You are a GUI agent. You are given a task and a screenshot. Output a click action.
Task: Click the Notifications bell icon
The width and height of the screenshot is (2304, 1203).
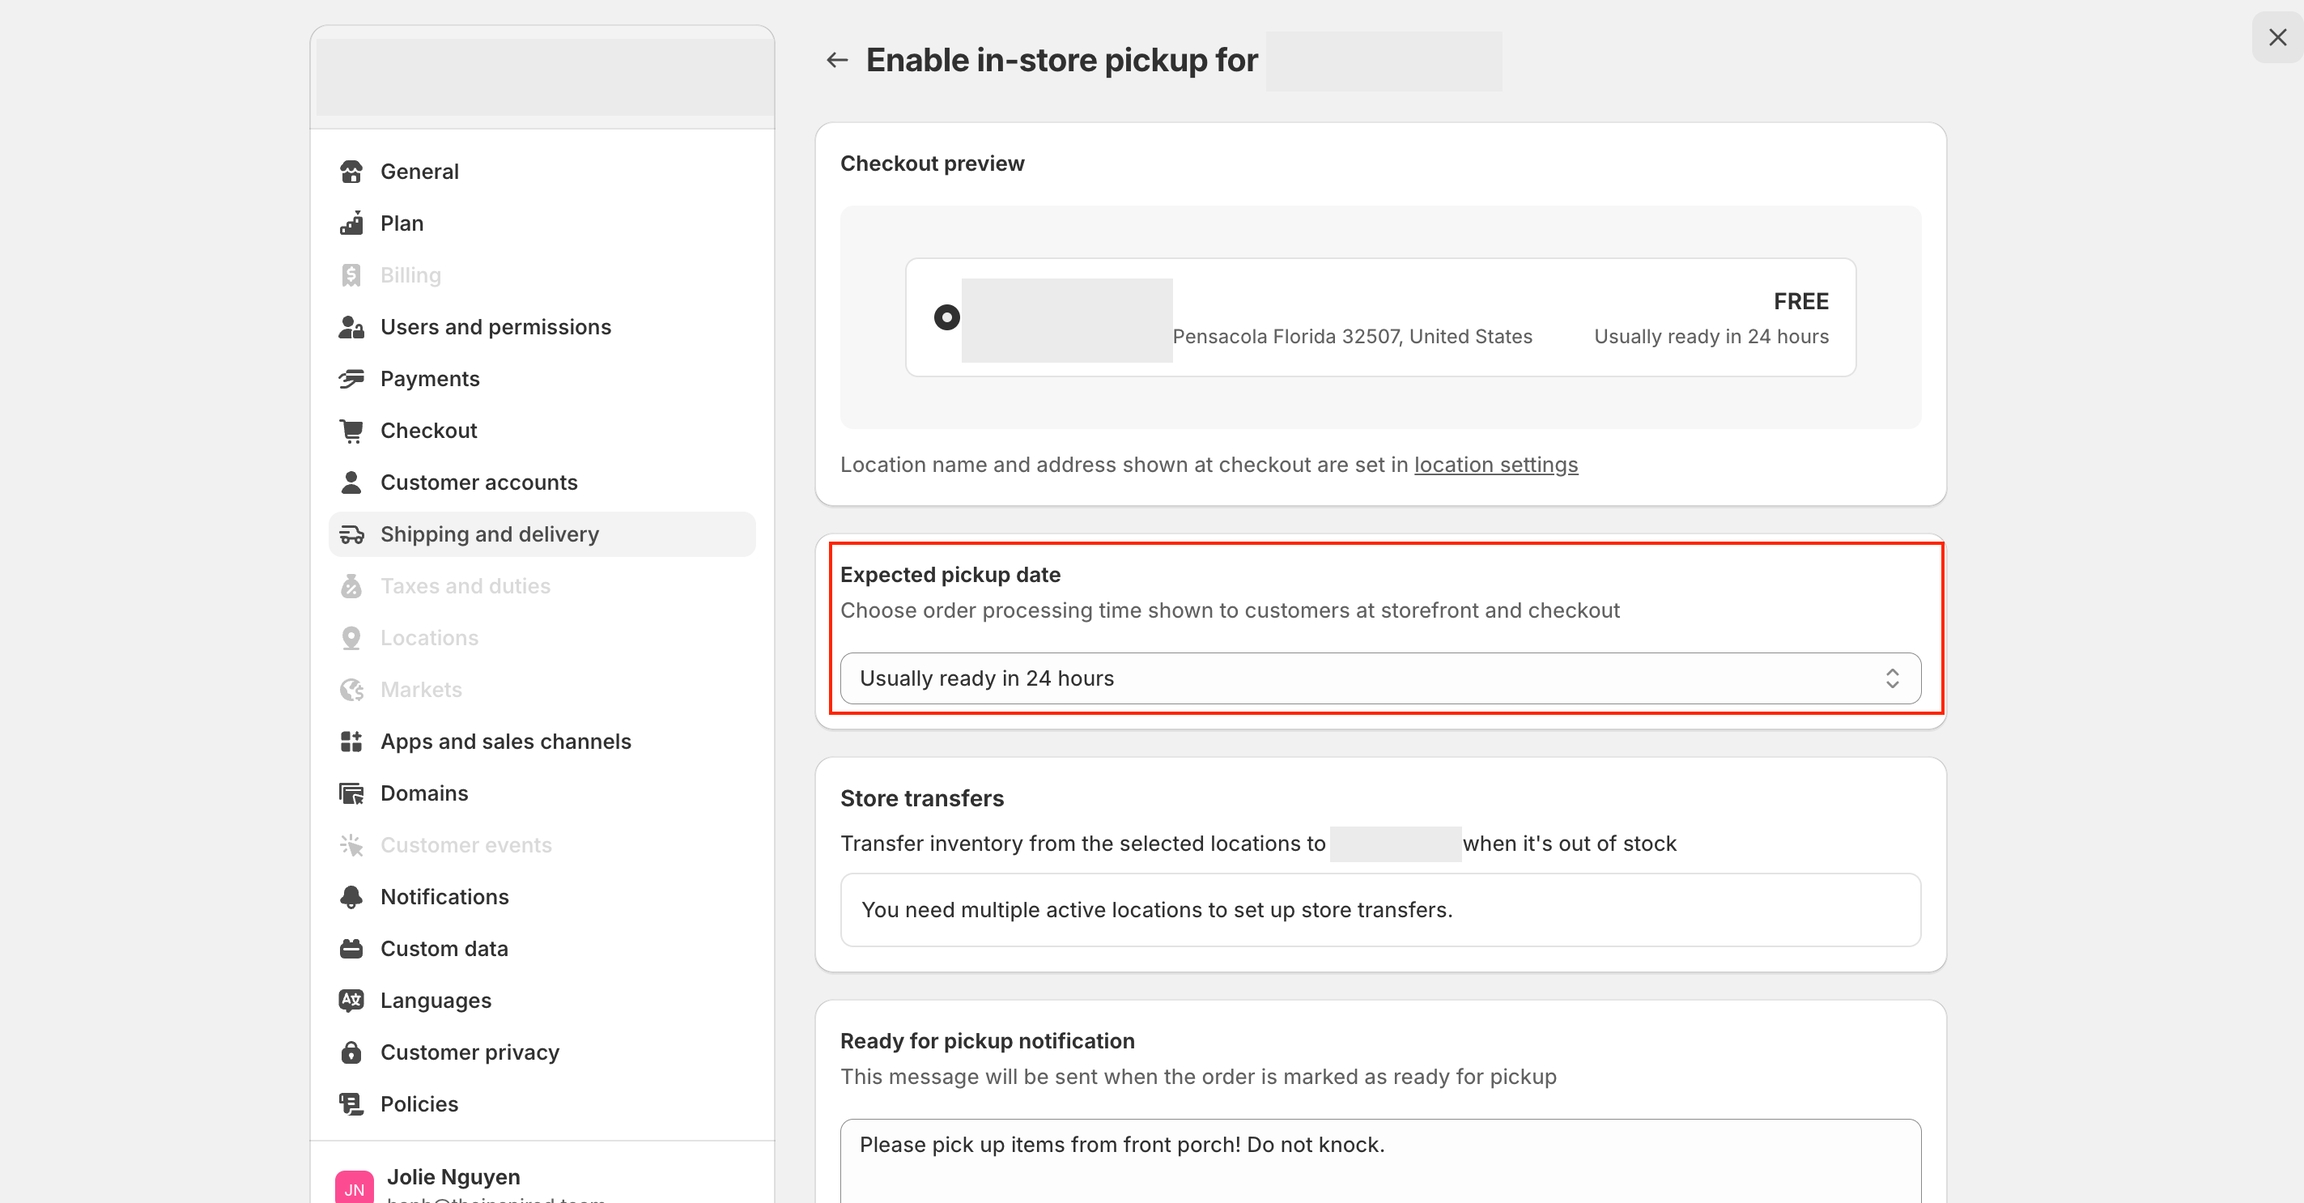[x=351, y=897]
